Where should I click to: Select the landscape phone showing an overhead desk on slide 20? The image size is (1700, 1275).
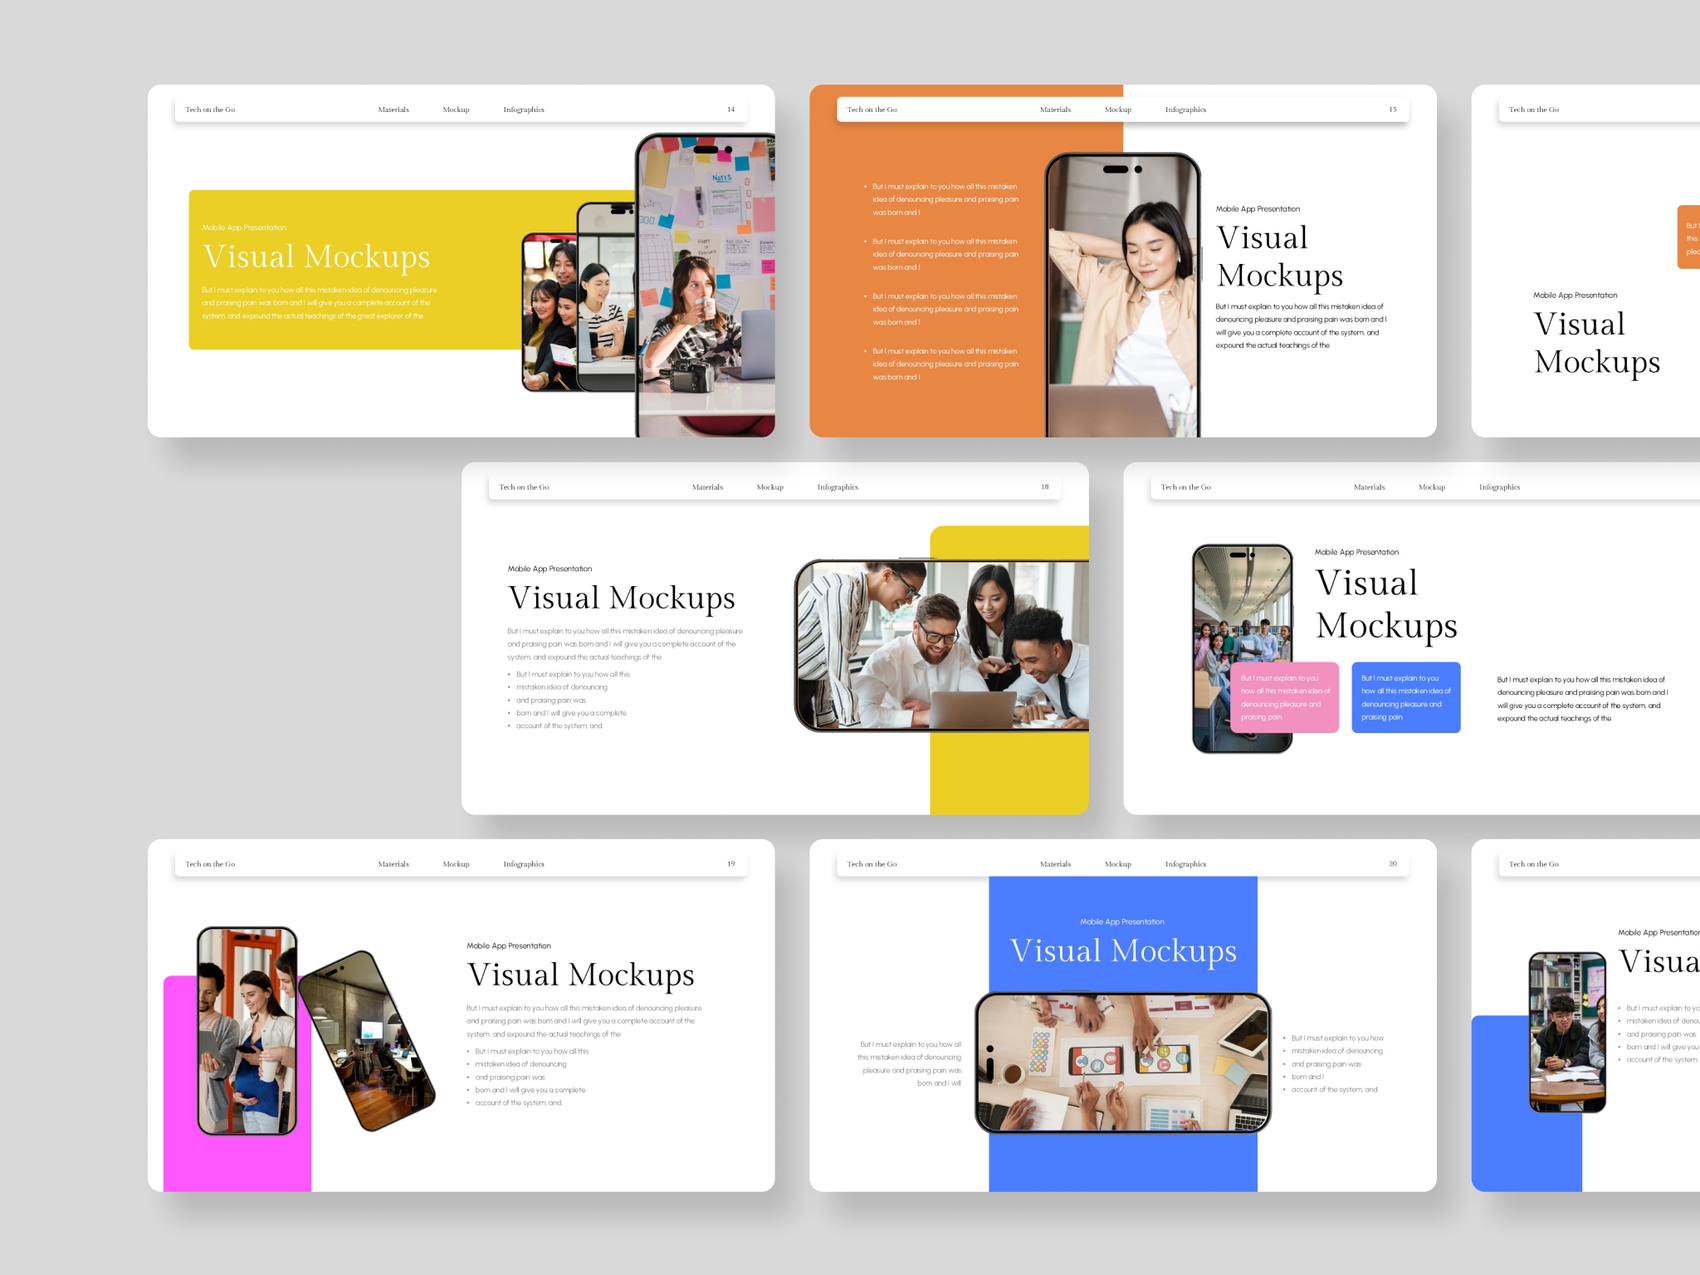(1123, 1063)
